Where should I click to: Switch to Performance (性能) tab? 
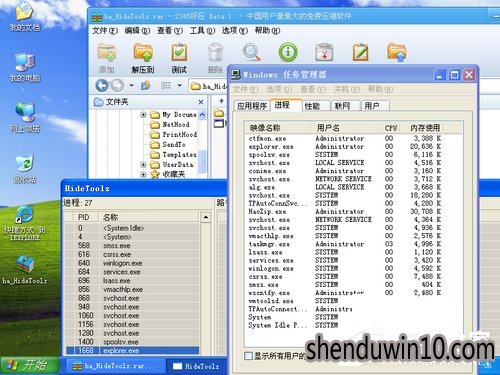316,106
